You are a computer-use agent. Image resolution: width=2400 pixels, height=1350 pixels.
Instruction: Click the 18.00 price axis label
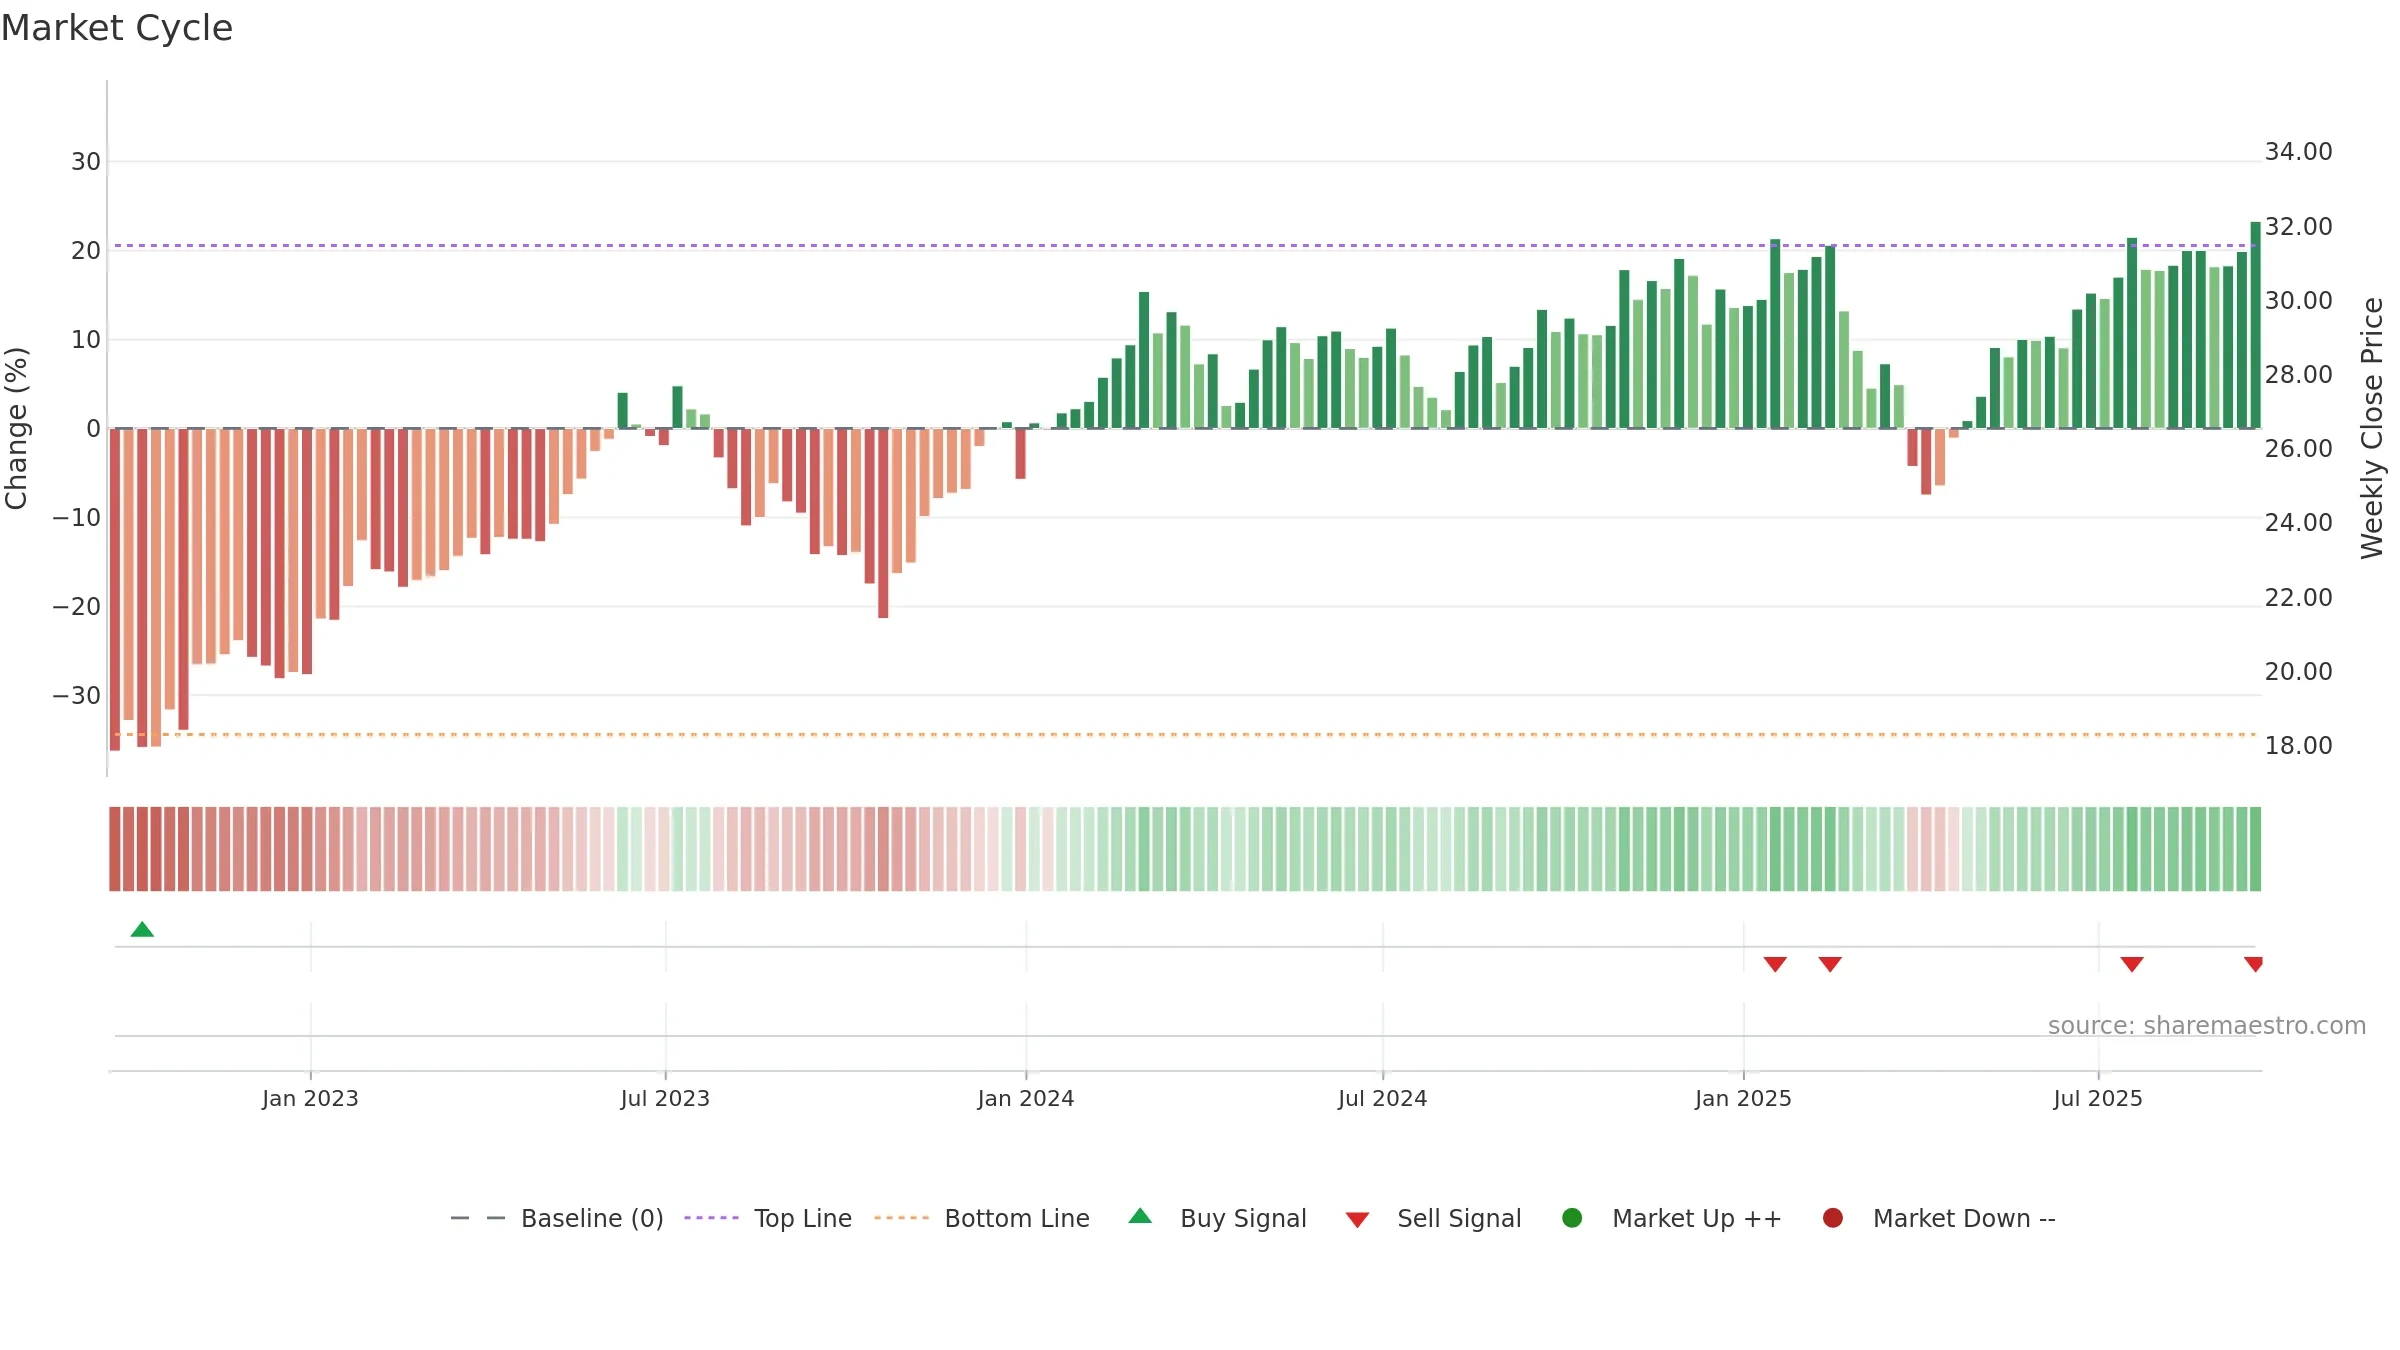pos(2298,746)
